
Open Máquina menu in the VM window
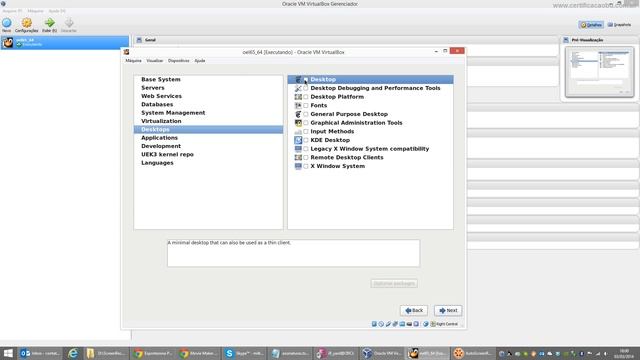[133, 60]
